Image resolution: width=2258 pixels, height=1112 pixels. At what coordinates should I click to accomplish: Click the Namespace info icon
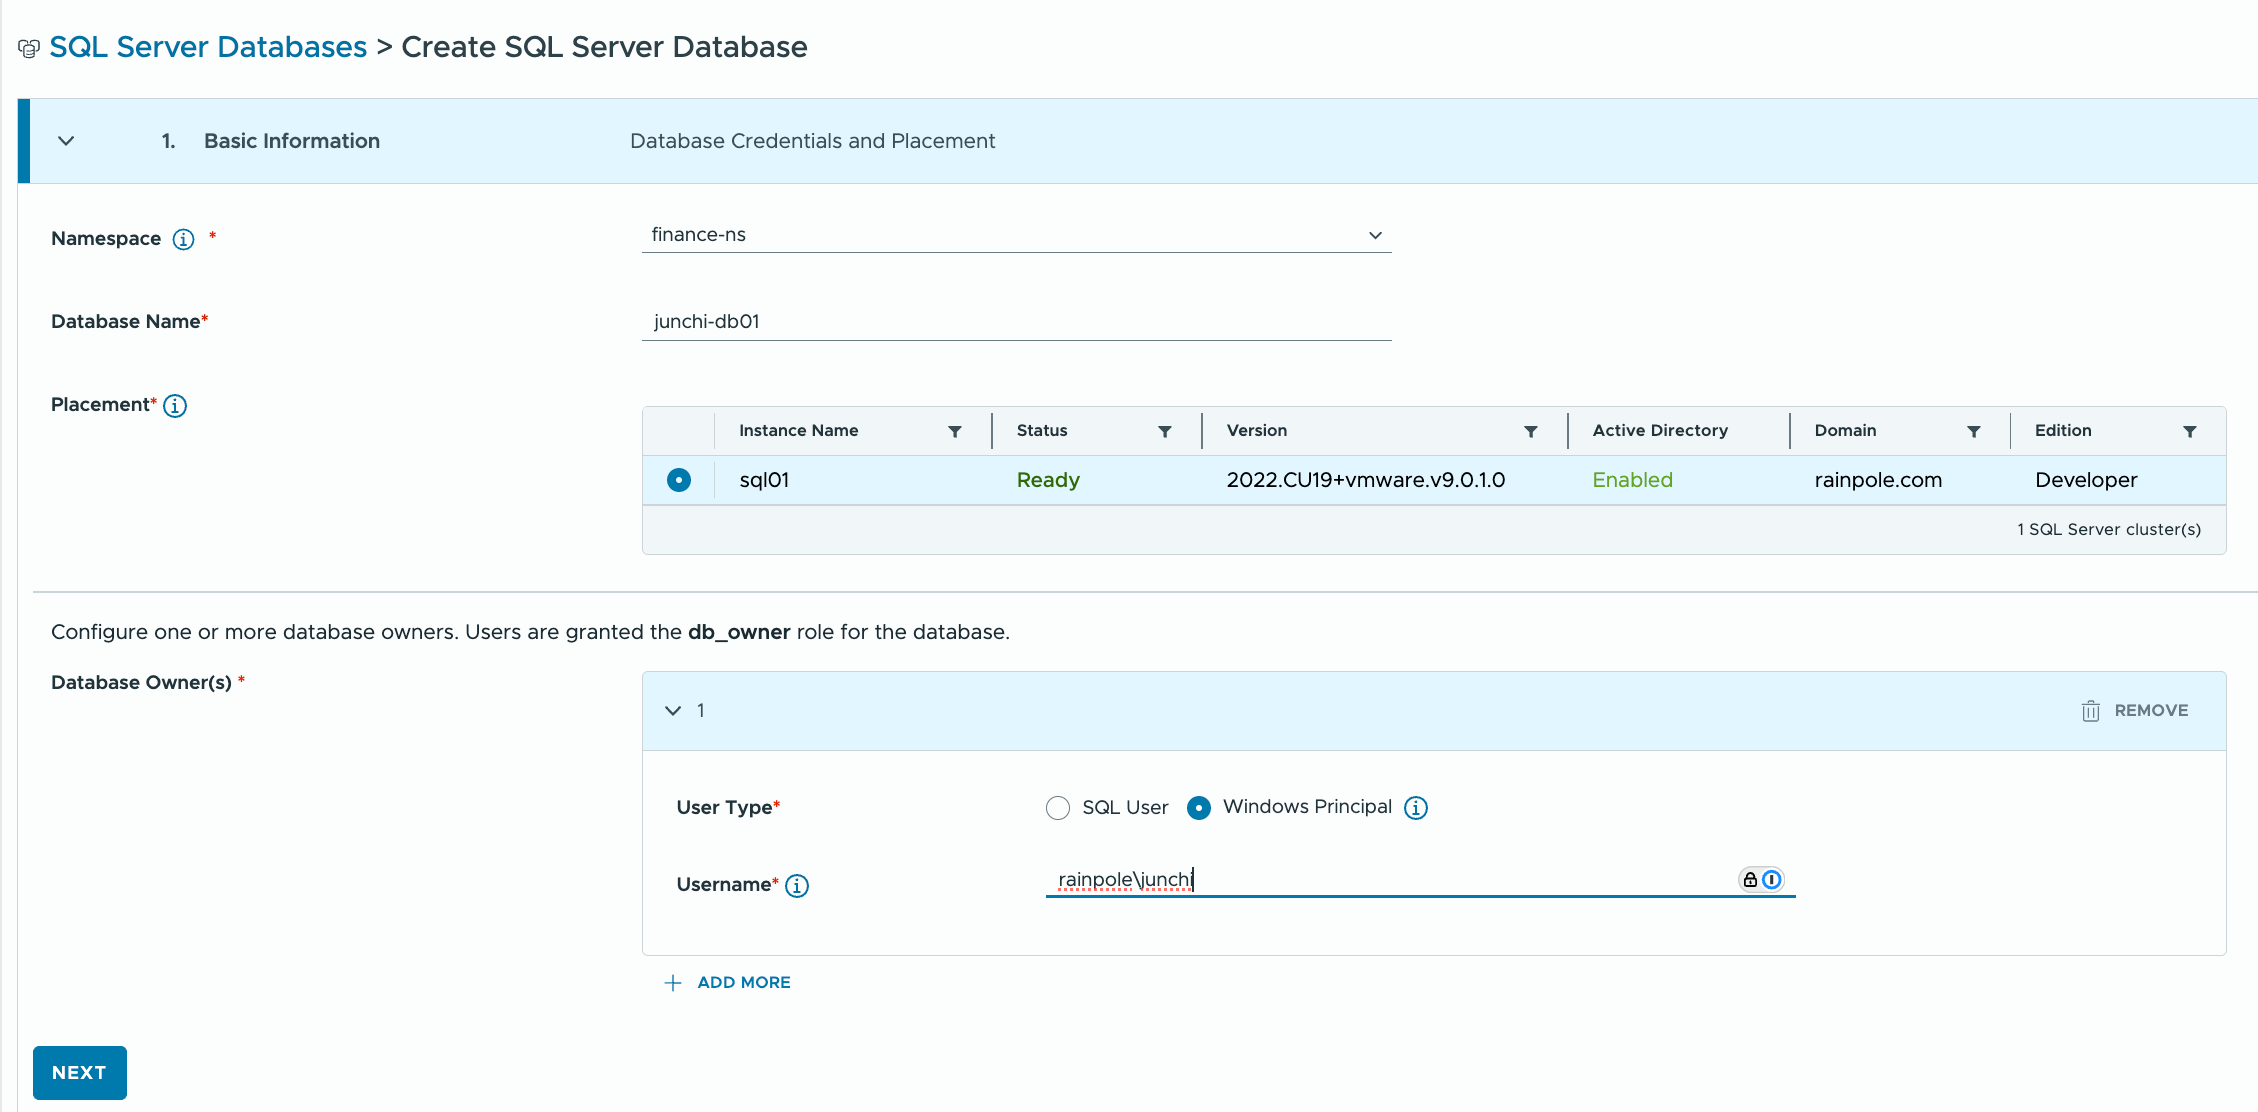pos(183,239)
